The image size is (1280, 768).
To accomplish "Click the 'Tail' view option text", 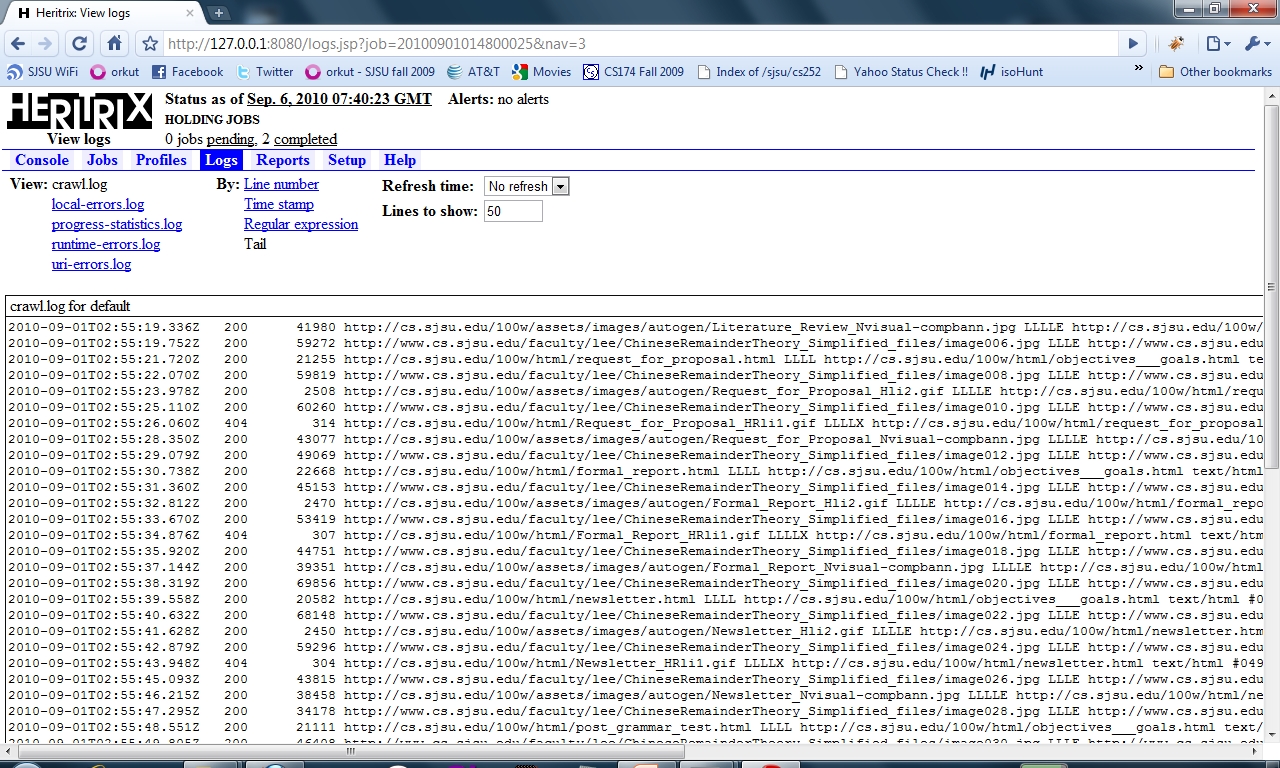I will click(255, 244).
